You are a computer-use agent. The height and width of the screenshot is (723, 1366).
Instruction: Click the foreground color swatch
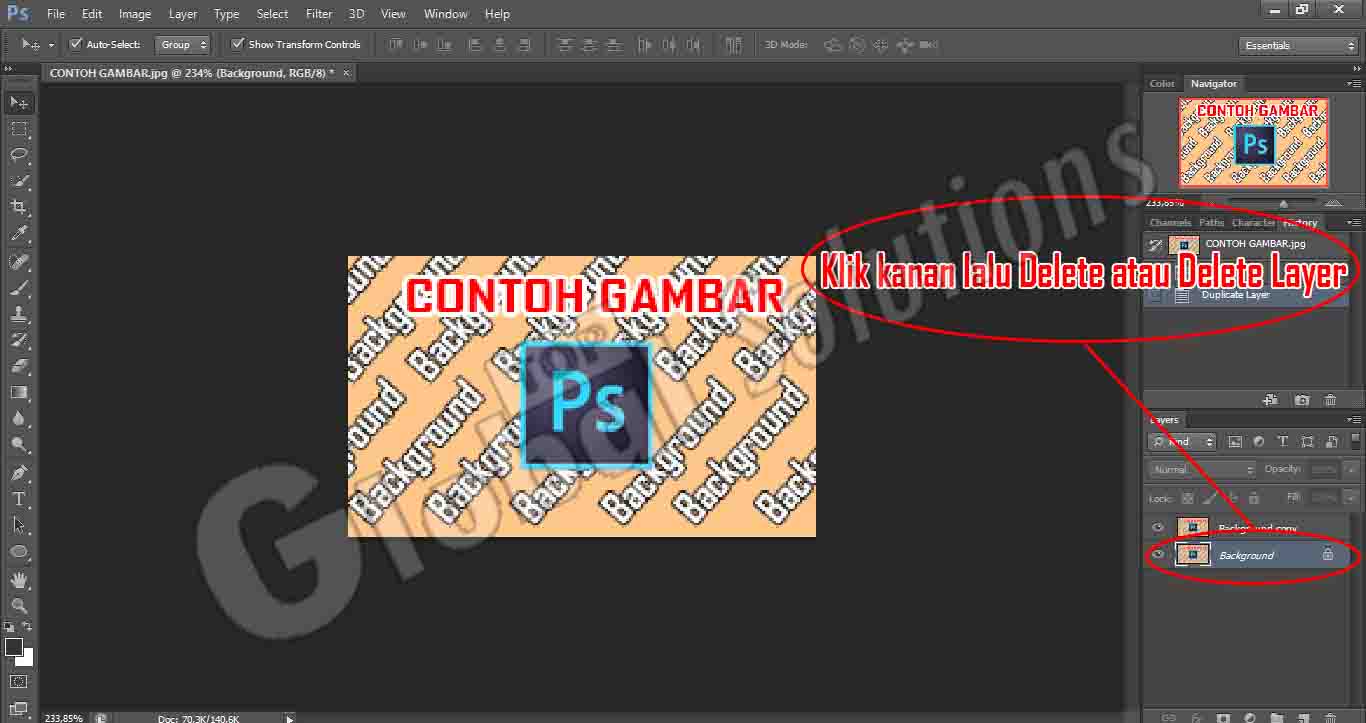(x=13, y=647)
